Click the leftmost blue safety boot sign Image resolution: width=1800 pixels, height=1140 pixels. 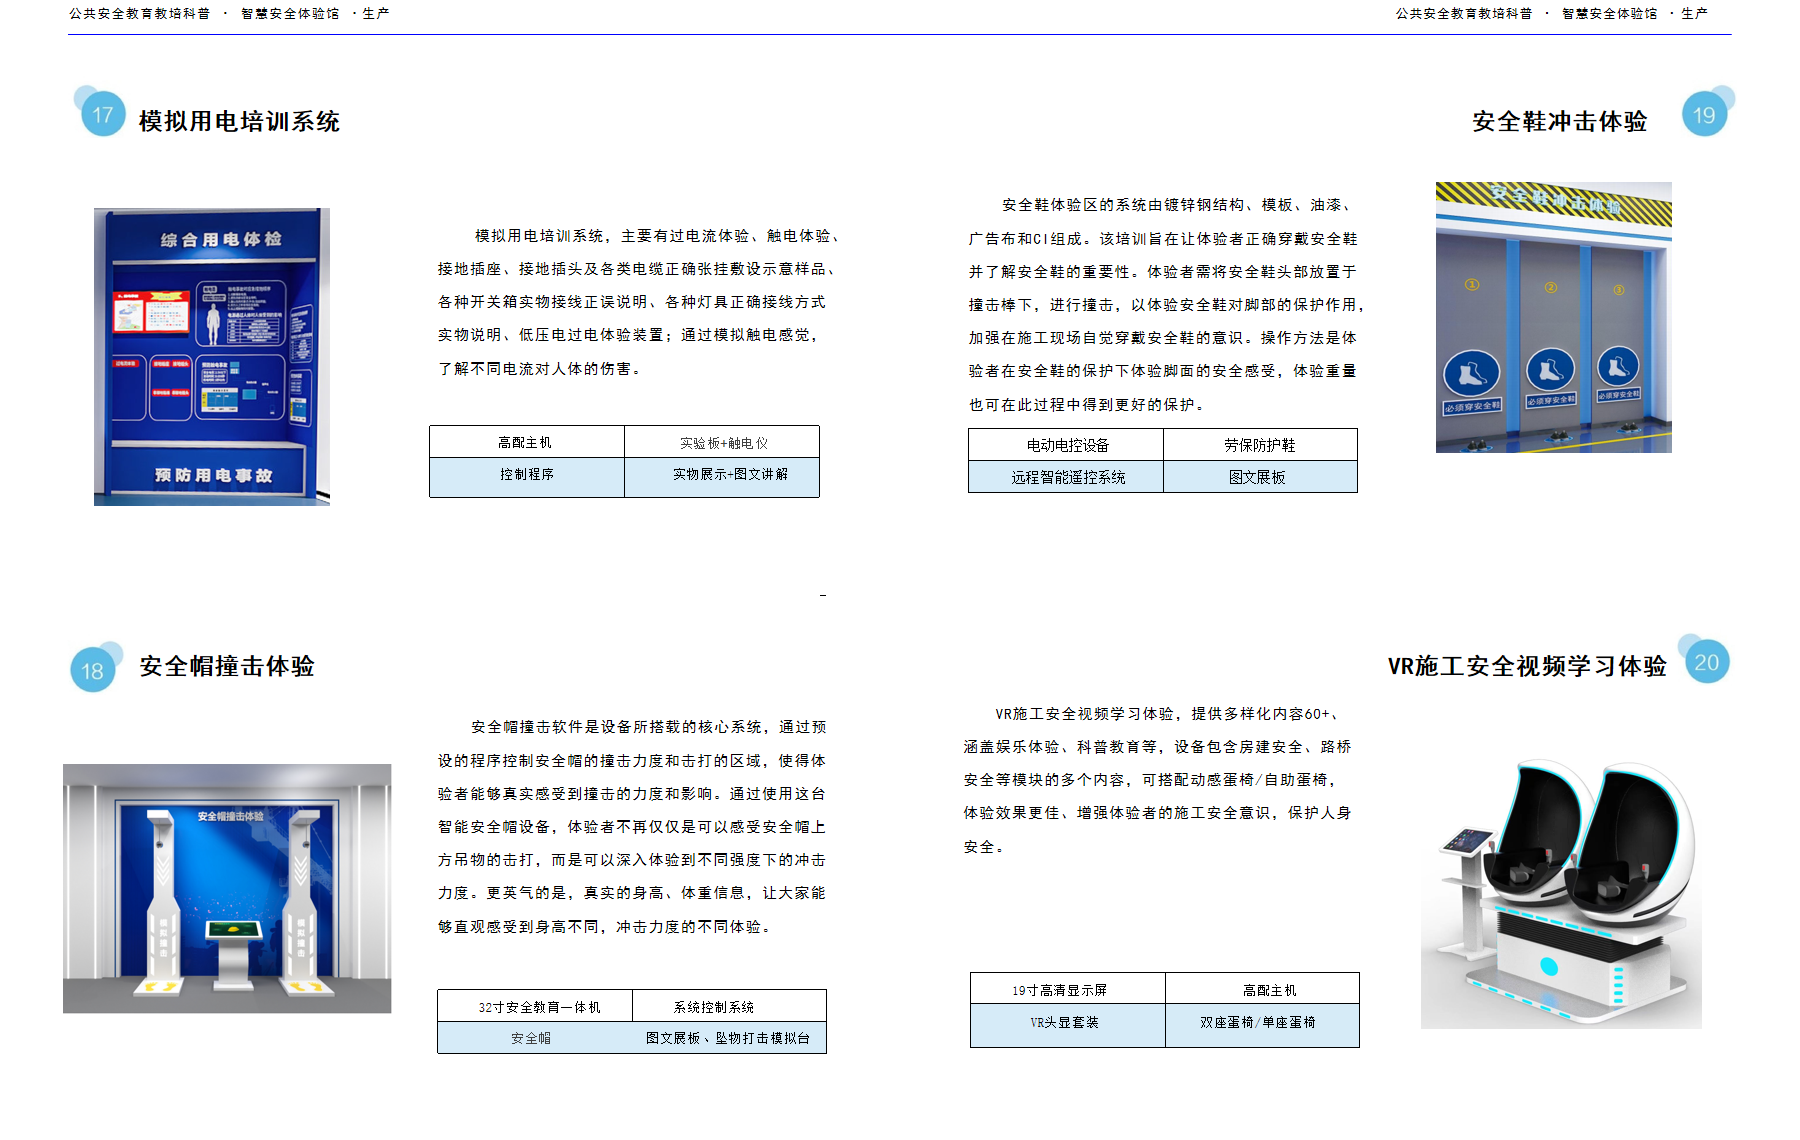[x=1471, y=374]
